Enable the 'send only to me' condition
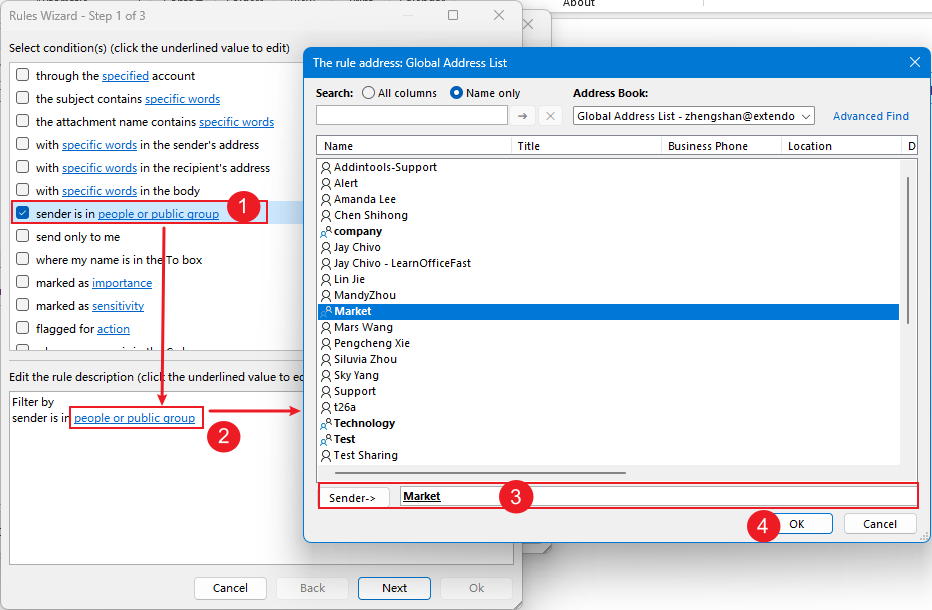This screenshot has width=932, height=610. [x=23, y=237]
